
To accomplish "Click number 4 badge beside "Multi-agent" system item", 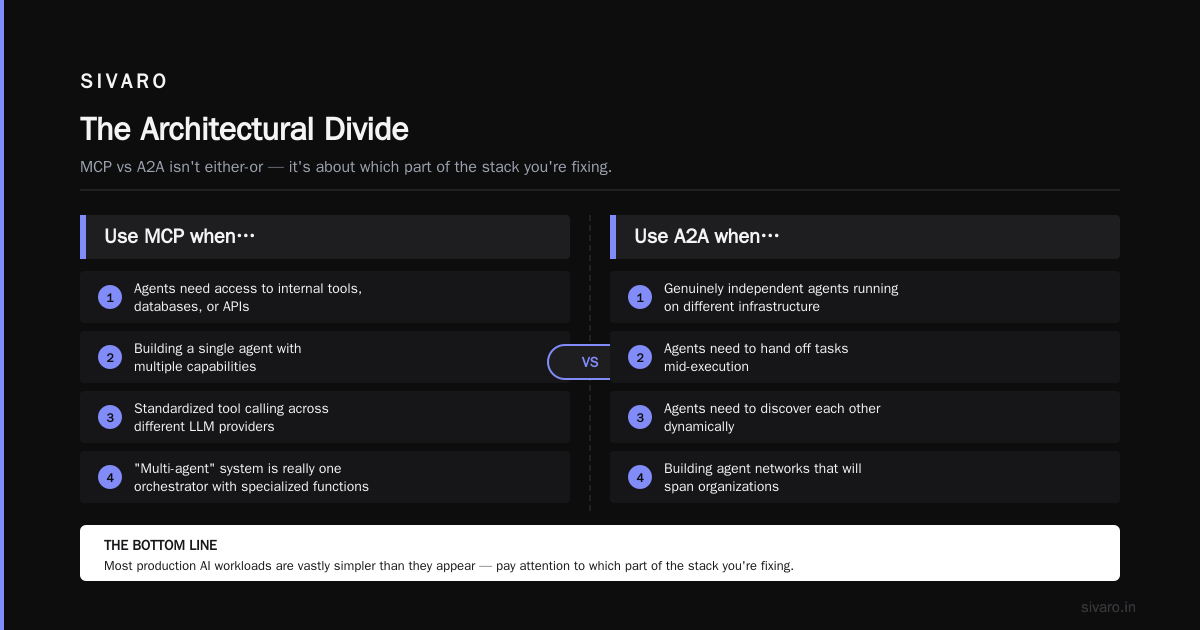I will (x=110, y=477).
